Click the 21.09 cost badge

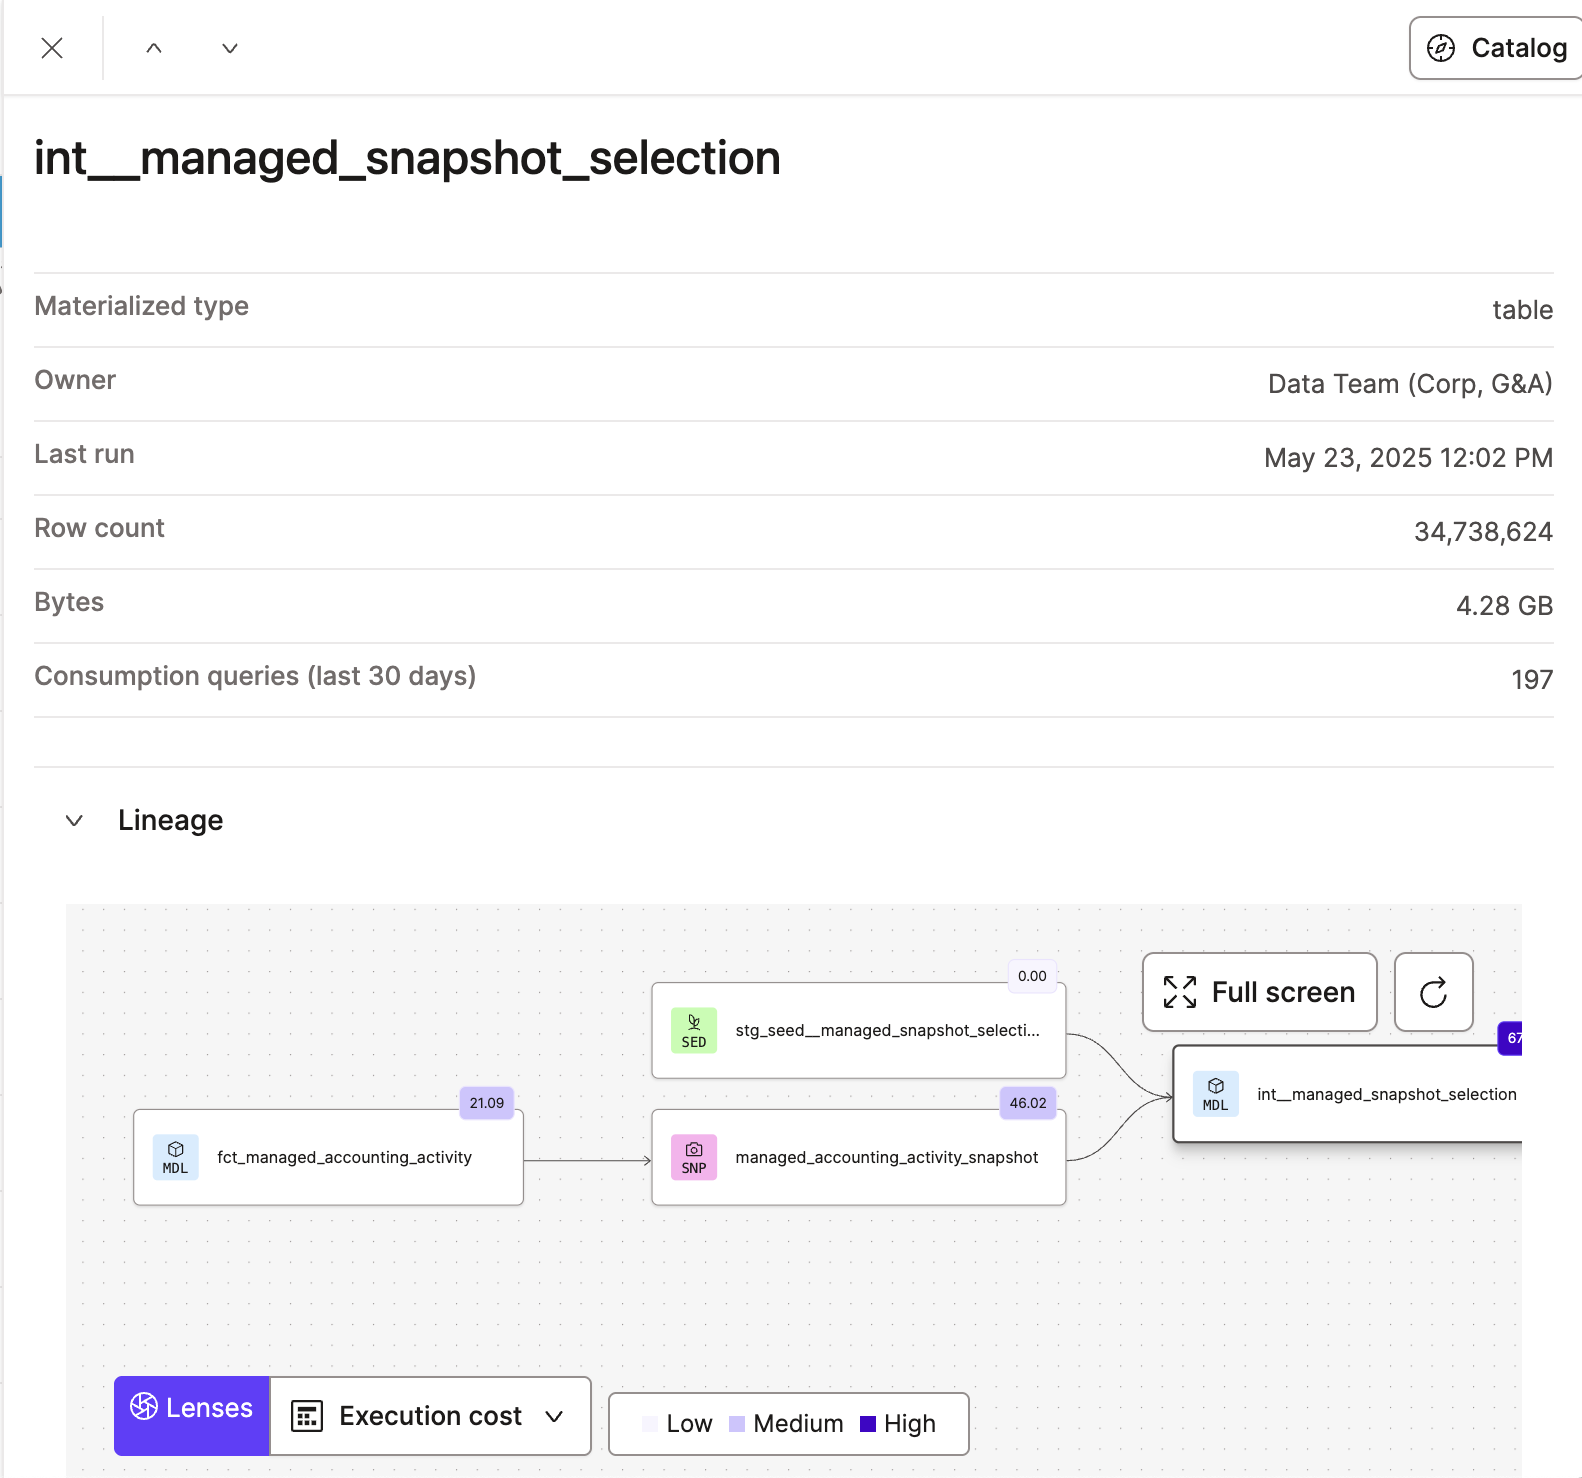(x=486, y=1103)
